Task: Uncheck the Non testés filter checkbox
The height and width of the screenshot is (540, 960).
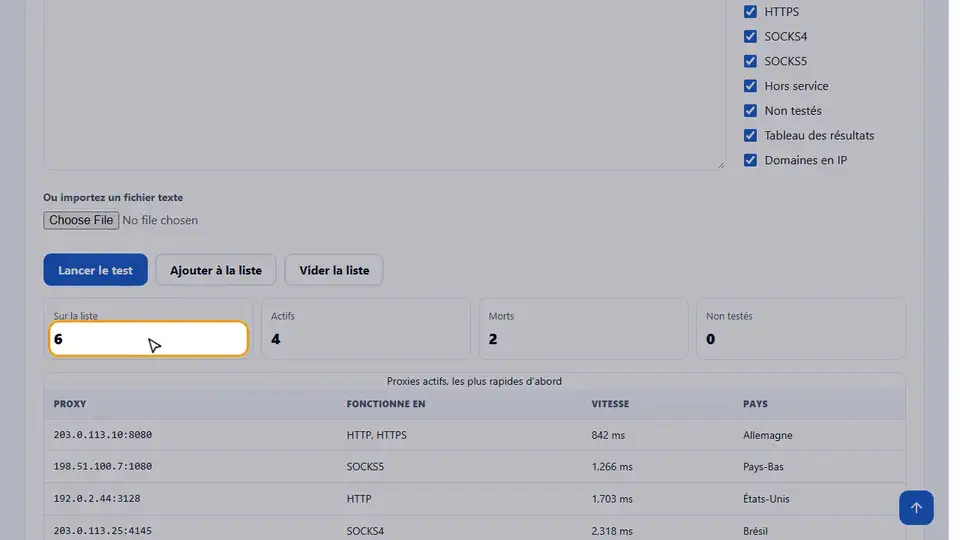Action: point(750,111)
